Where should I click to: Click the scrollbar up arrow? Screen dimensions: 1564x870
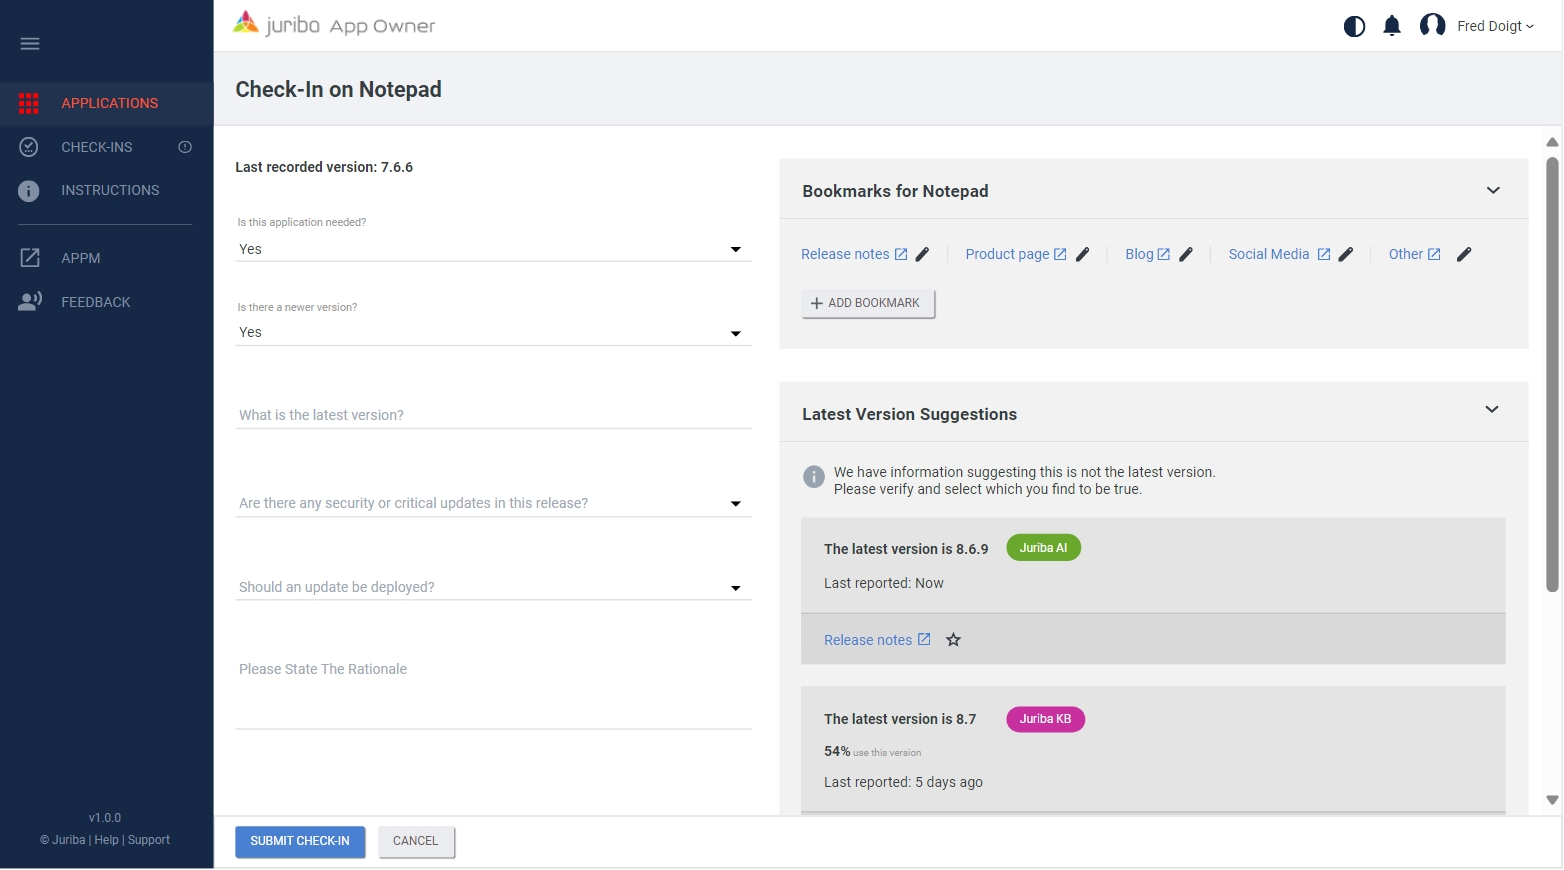point(1552,142)
